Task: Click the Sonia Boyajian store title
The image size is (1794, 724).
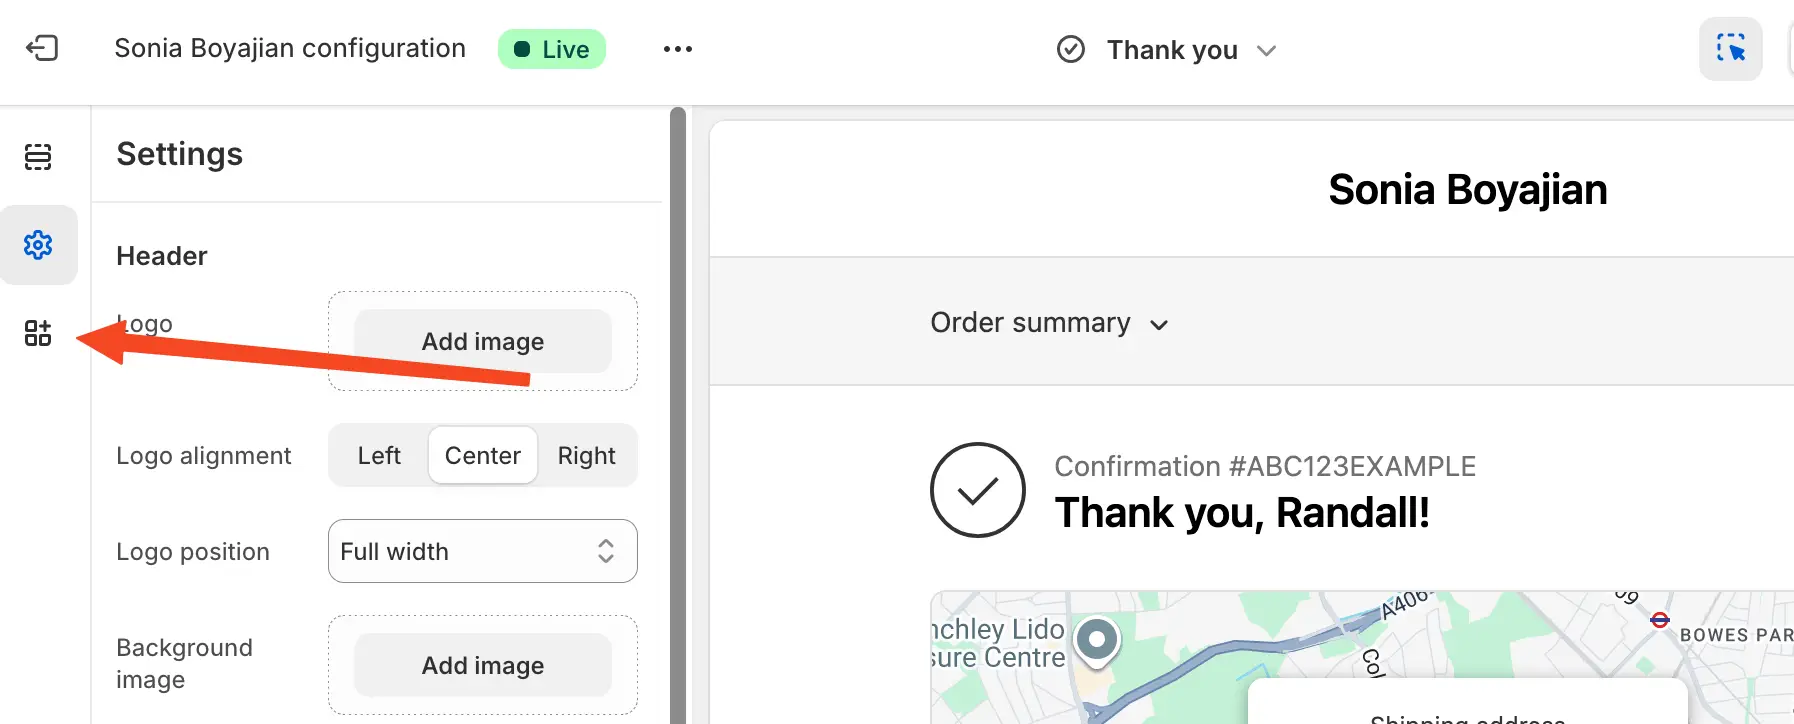Action: click(x=1467, y=190)
